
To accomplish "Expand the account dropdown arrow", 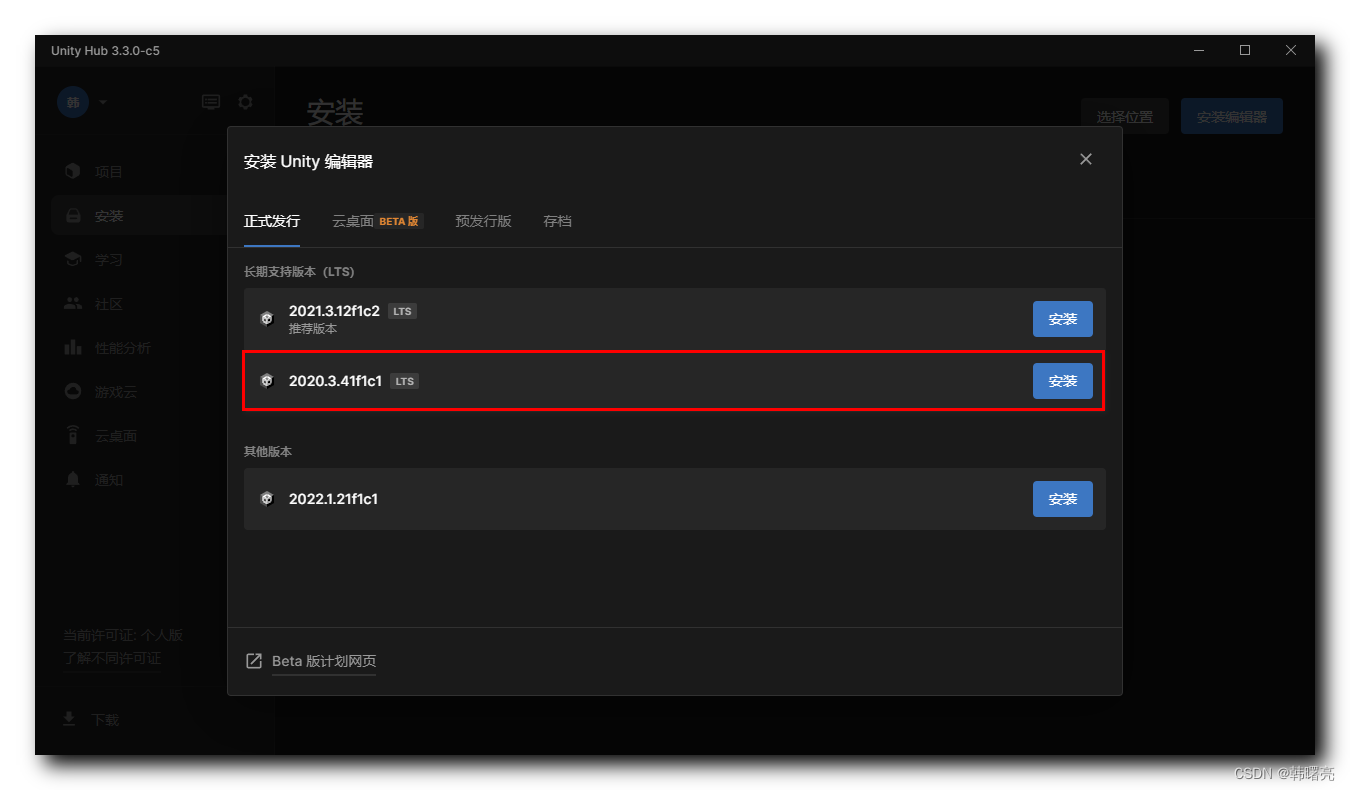I will (x=103, y=102).
